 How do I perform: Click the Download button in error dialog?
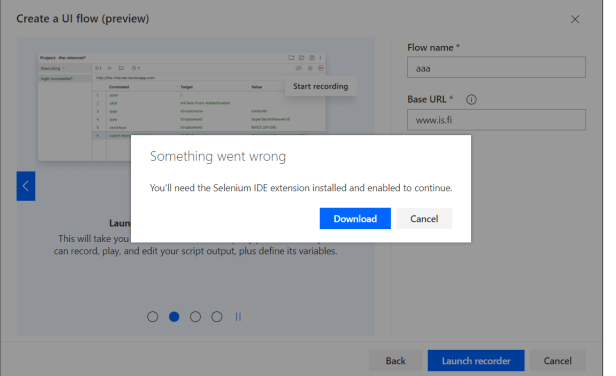tap(355, 218)
